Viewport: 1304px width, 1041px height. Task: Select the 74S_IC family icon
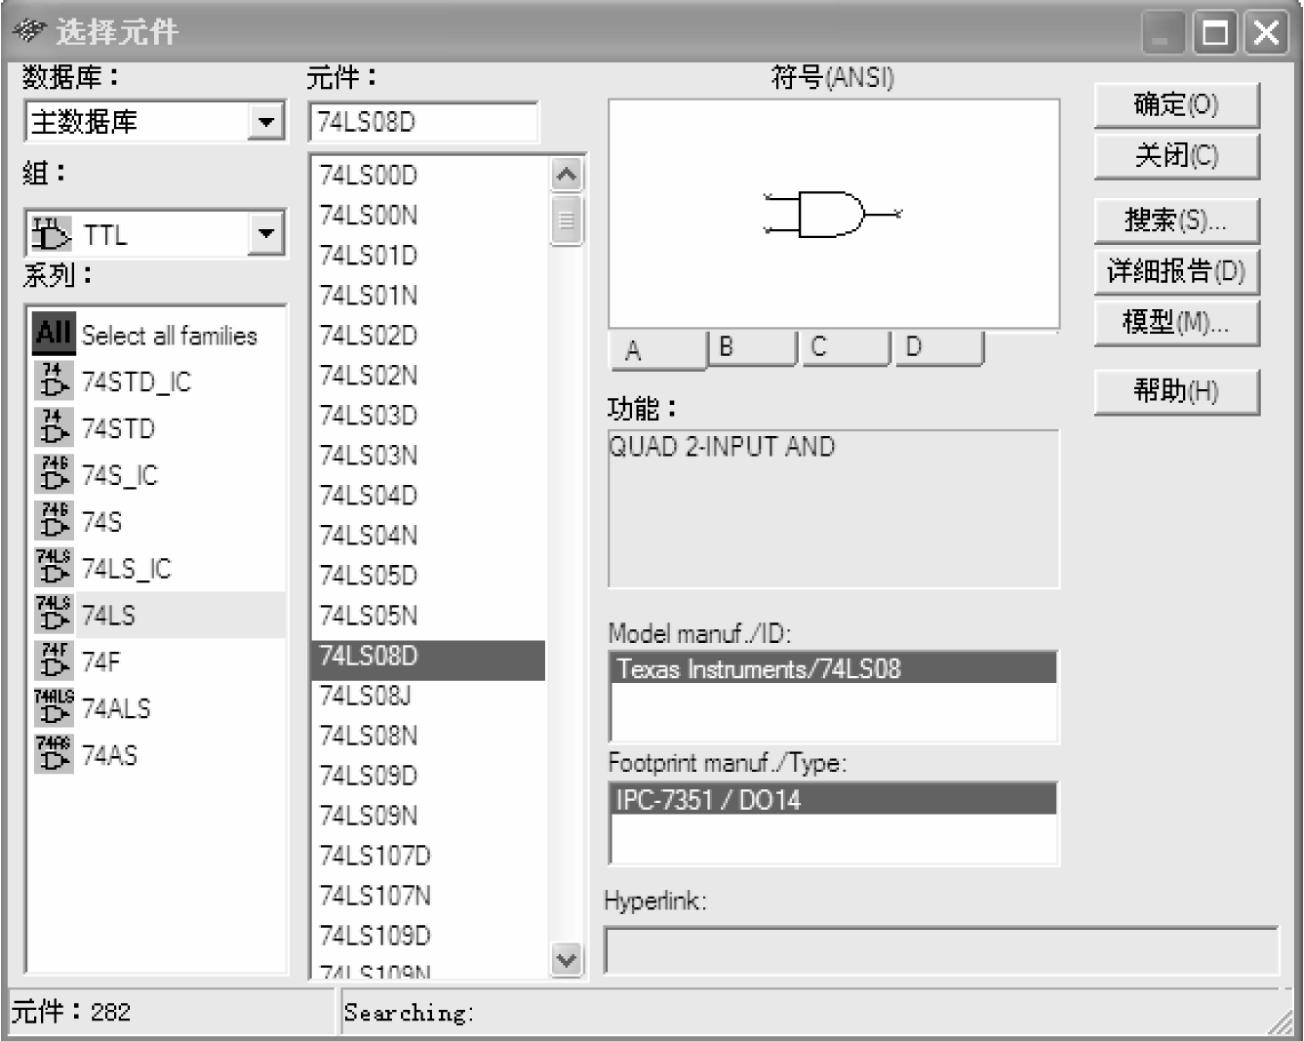53,474
